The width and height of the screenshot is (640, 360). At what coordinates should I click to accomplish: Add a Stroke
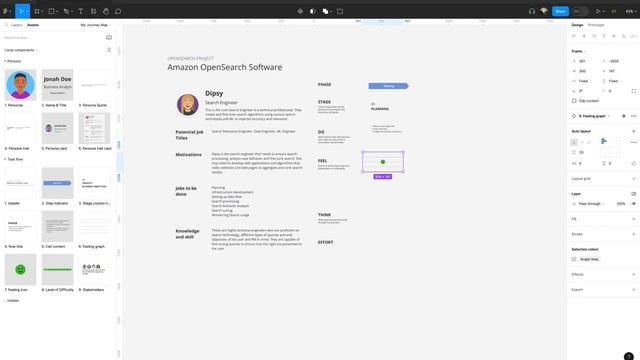[633, 234]
